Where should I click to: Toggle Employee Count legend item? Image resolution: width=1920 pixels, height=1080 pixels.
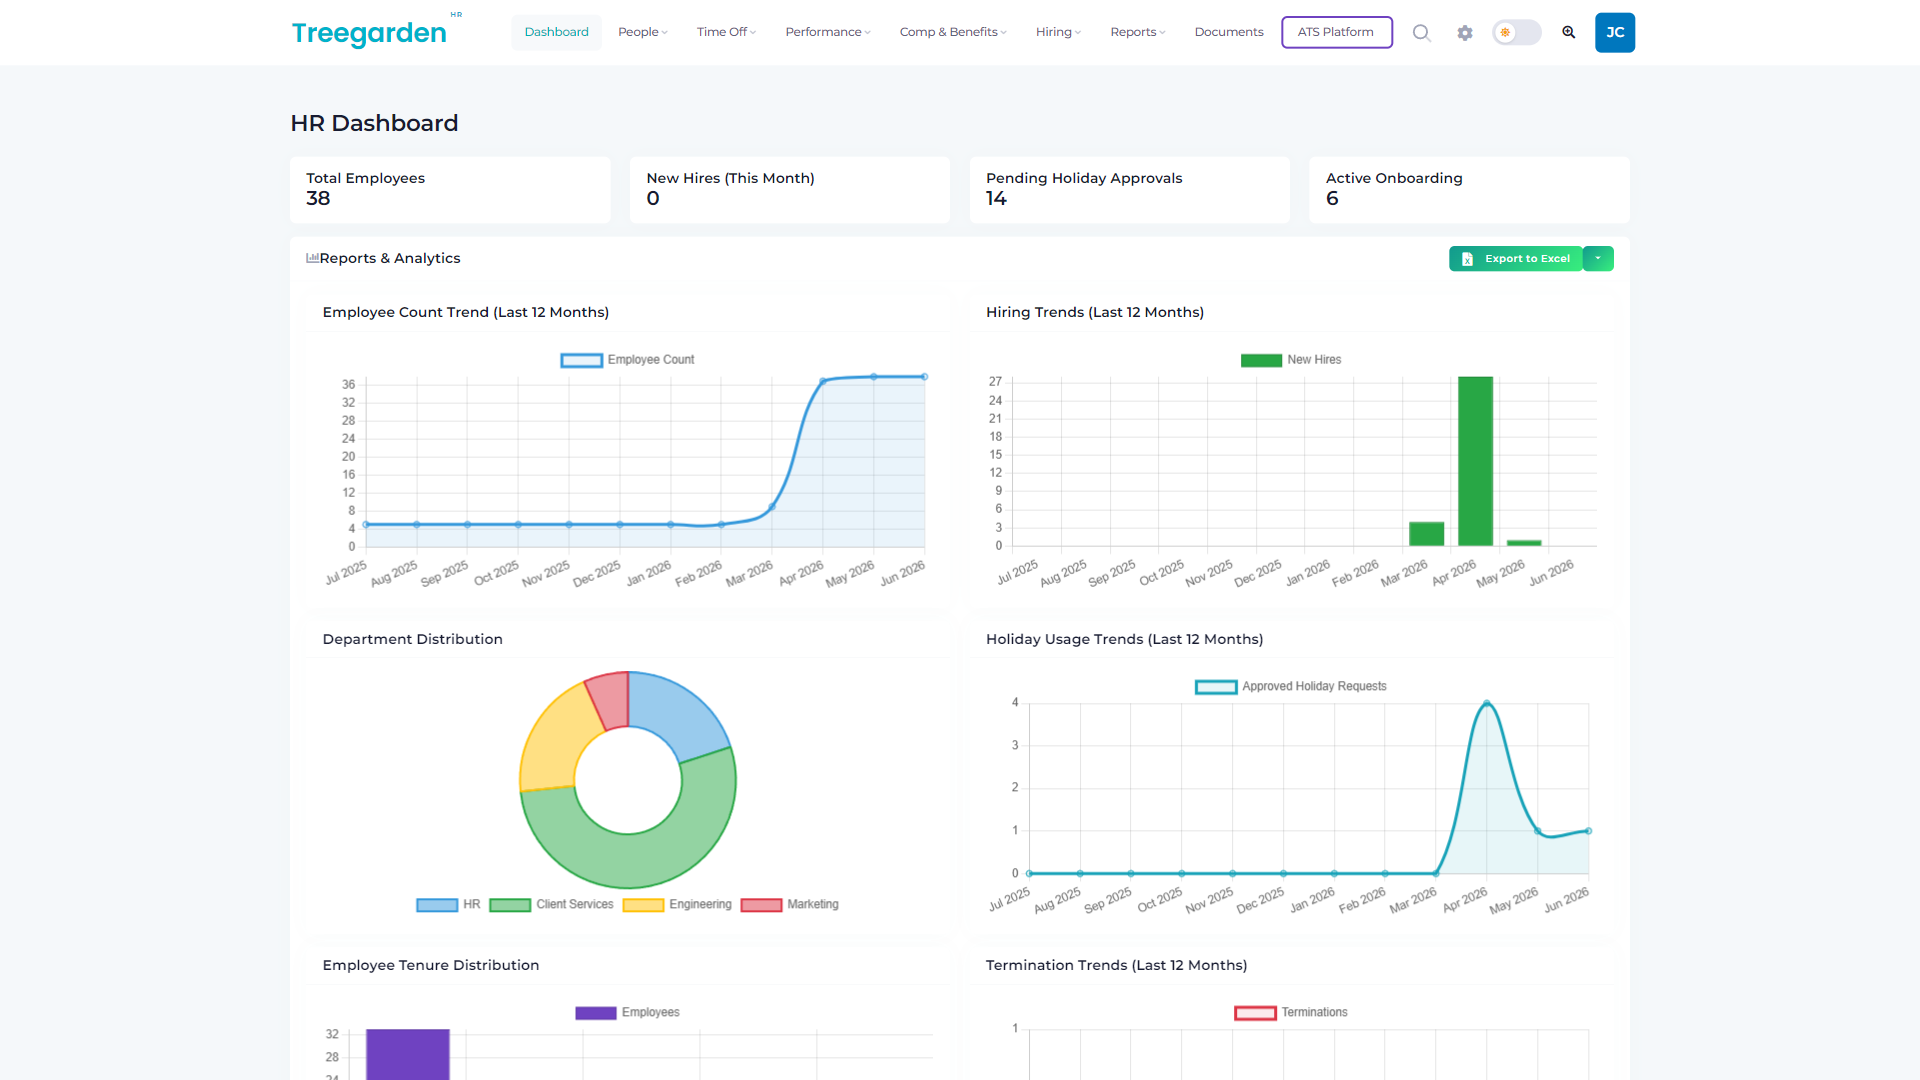coord(627,360)
